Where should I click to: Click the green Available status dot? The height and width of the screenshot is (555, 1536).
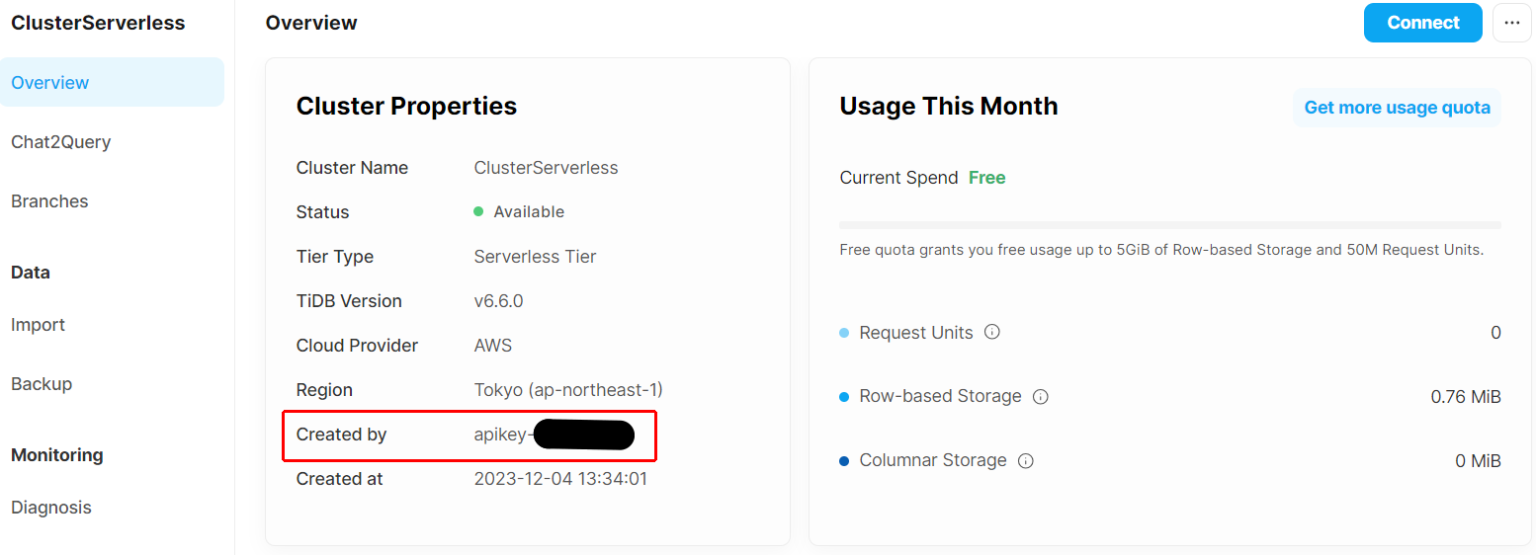(478, 212)
